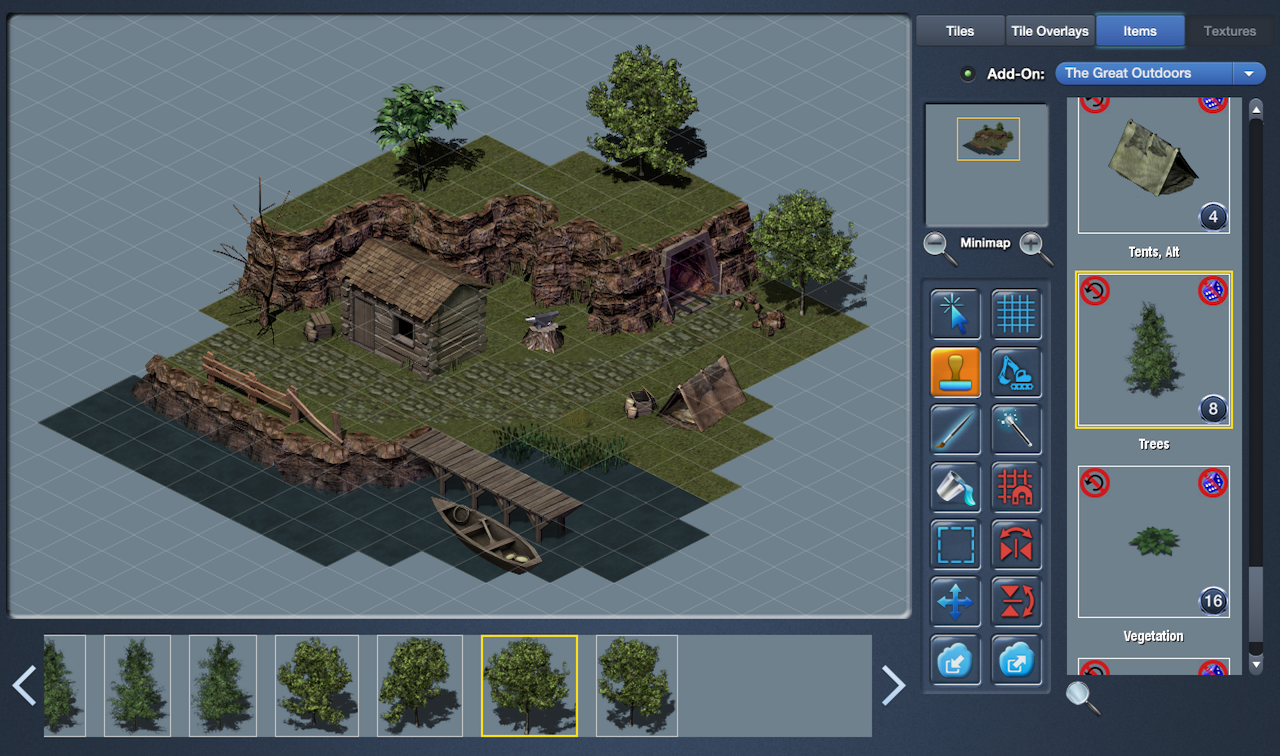
Task: Click the minimap preview
Action: click(987, 165)
